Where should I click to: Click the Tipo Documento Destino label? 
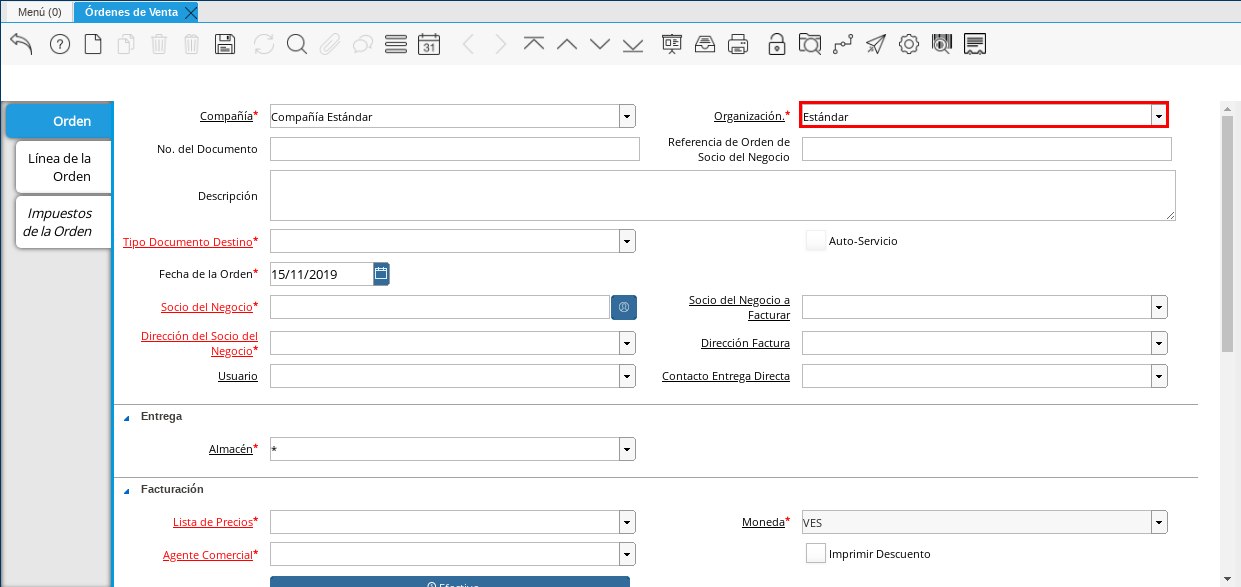(x=188, y=241)
